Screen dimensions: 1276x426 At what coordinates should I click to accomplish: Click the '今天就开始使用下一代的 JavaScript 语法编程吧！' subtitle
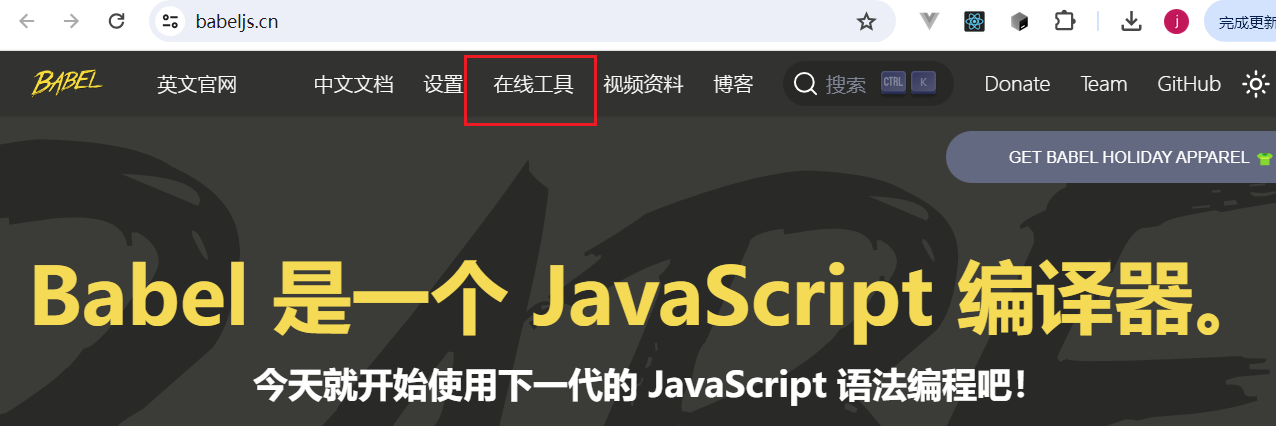click(640, 384)
